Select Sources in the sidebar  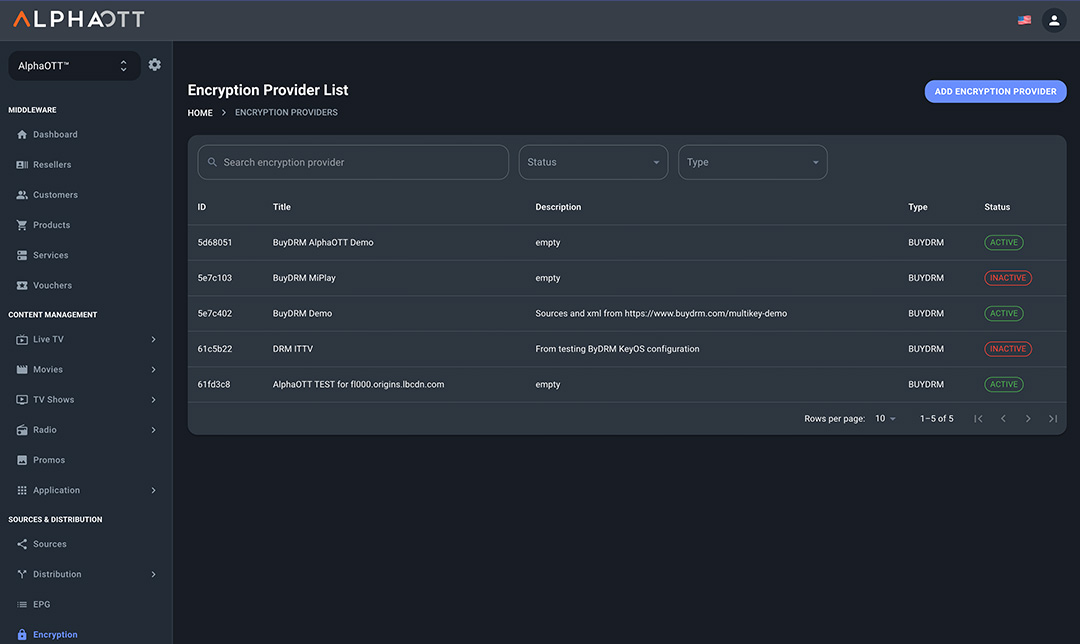tap(49, 544)
